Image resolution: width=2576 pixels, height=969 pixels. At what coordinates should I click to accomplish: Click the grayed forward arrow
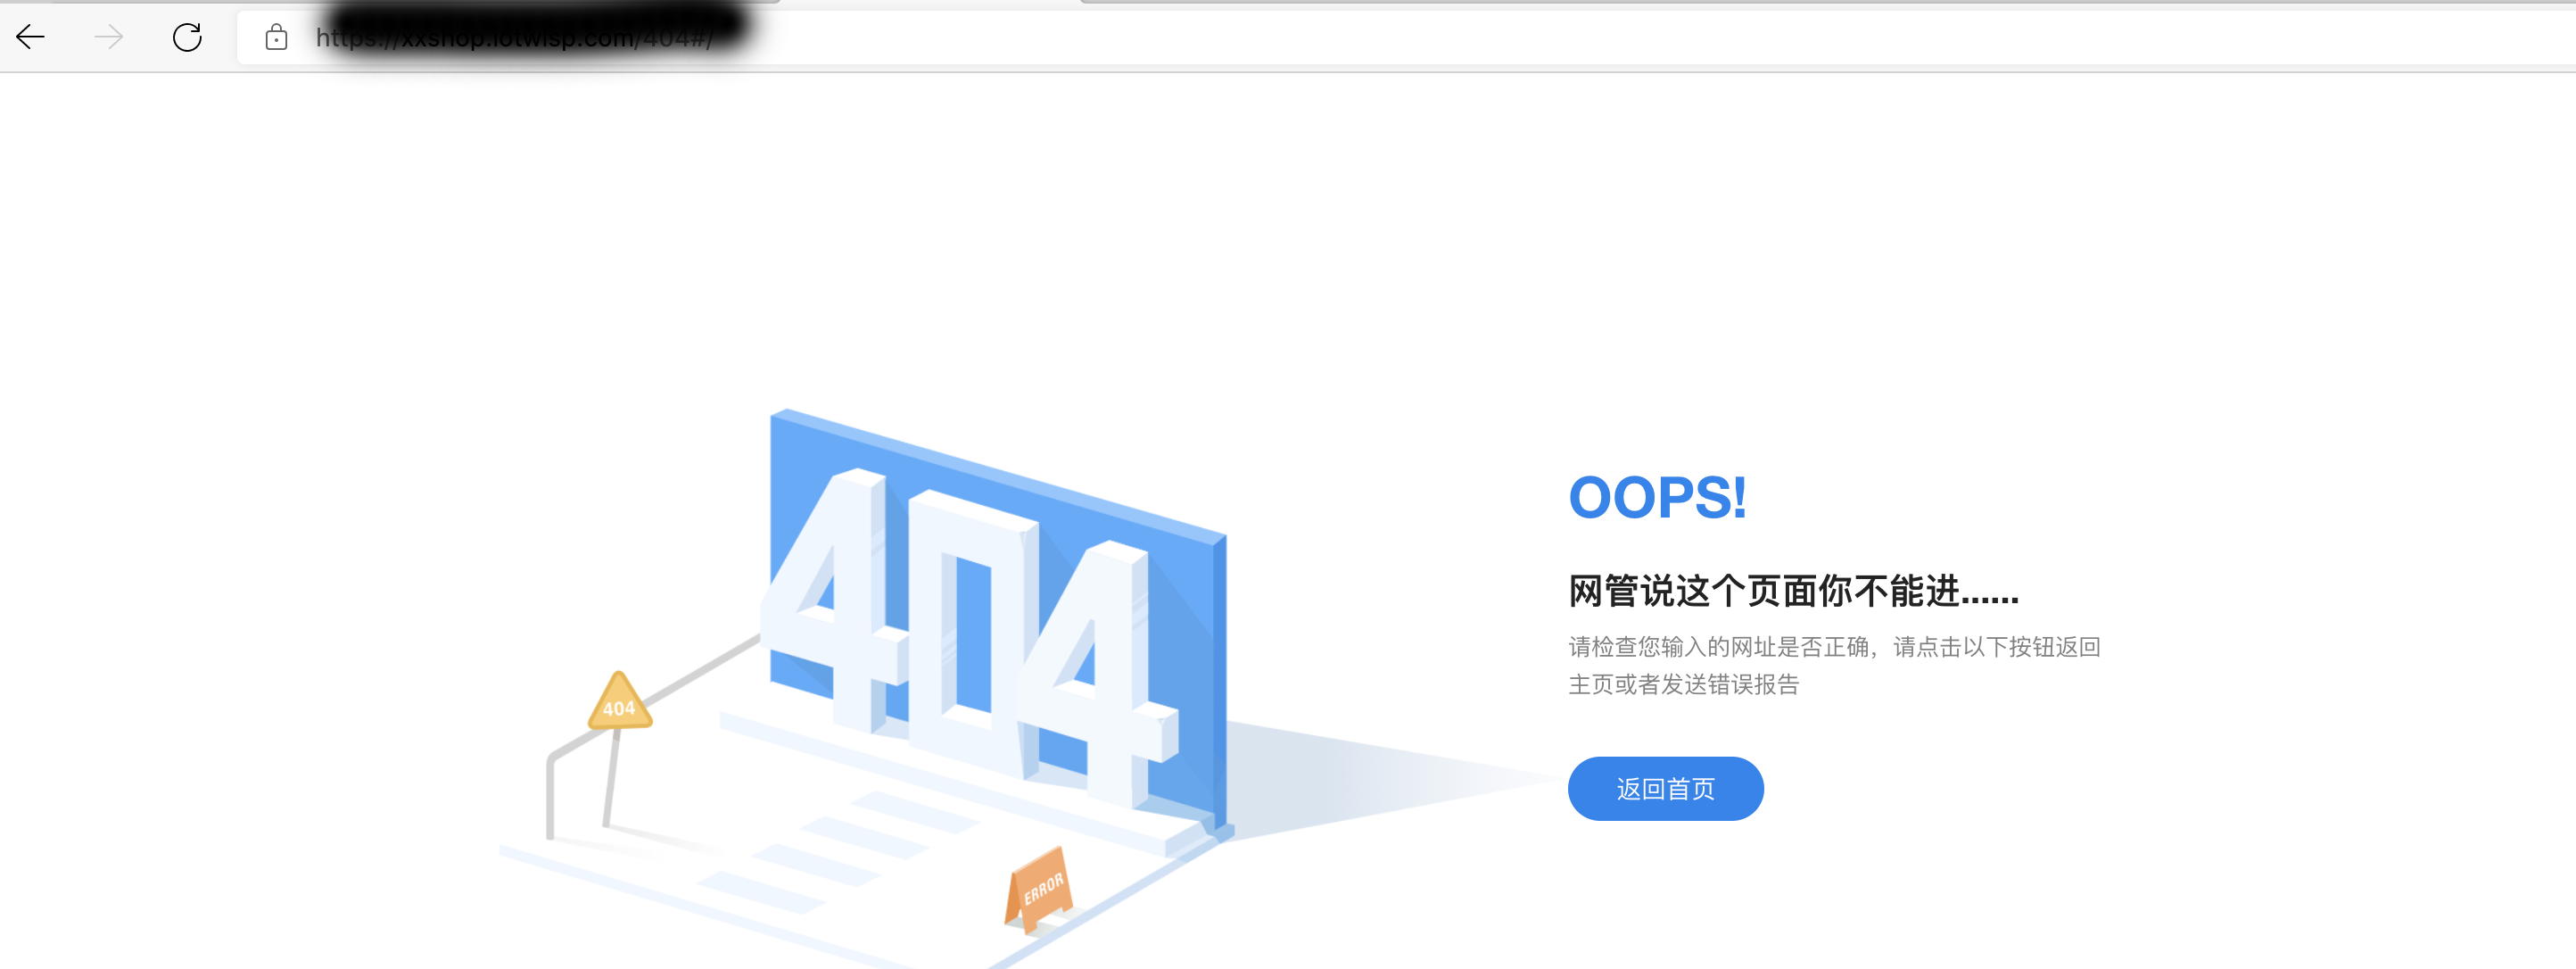point(109,37)
